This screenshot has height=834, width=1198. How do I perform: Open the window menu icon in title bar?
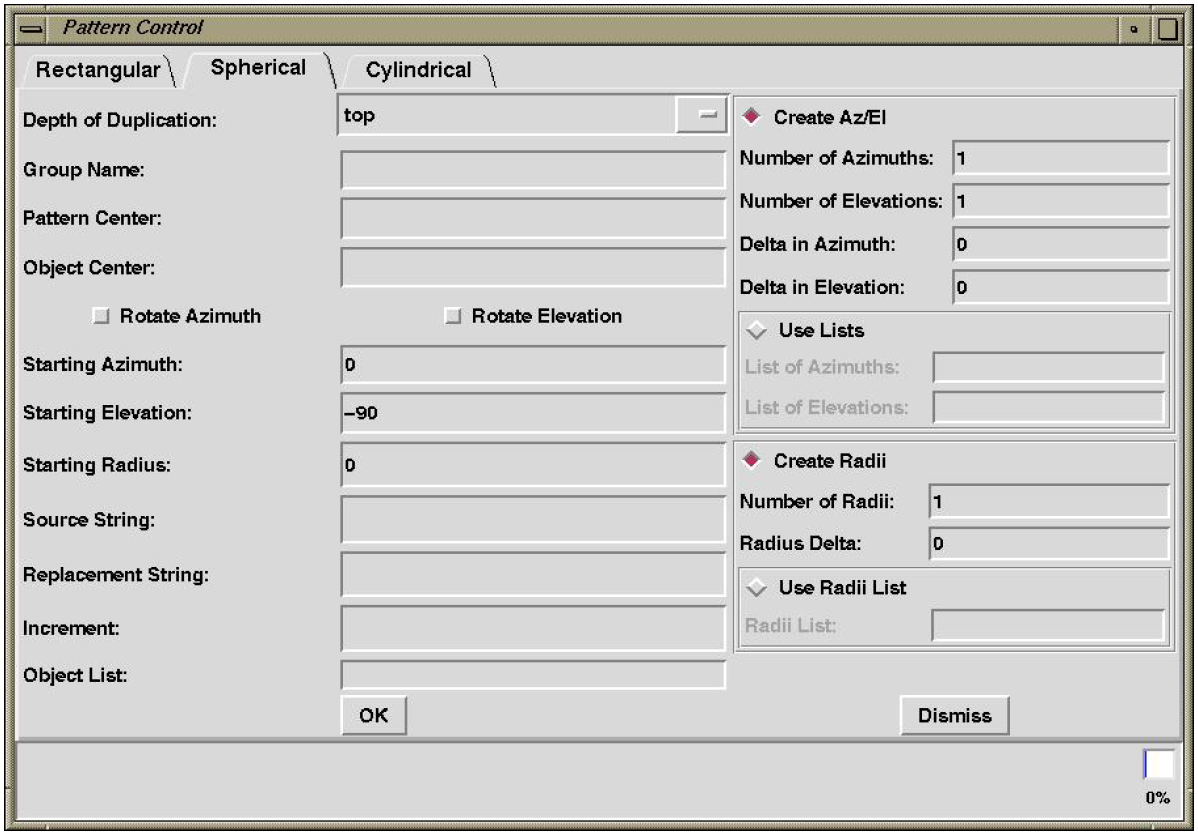pyautogui.click(x=31, y=29)
